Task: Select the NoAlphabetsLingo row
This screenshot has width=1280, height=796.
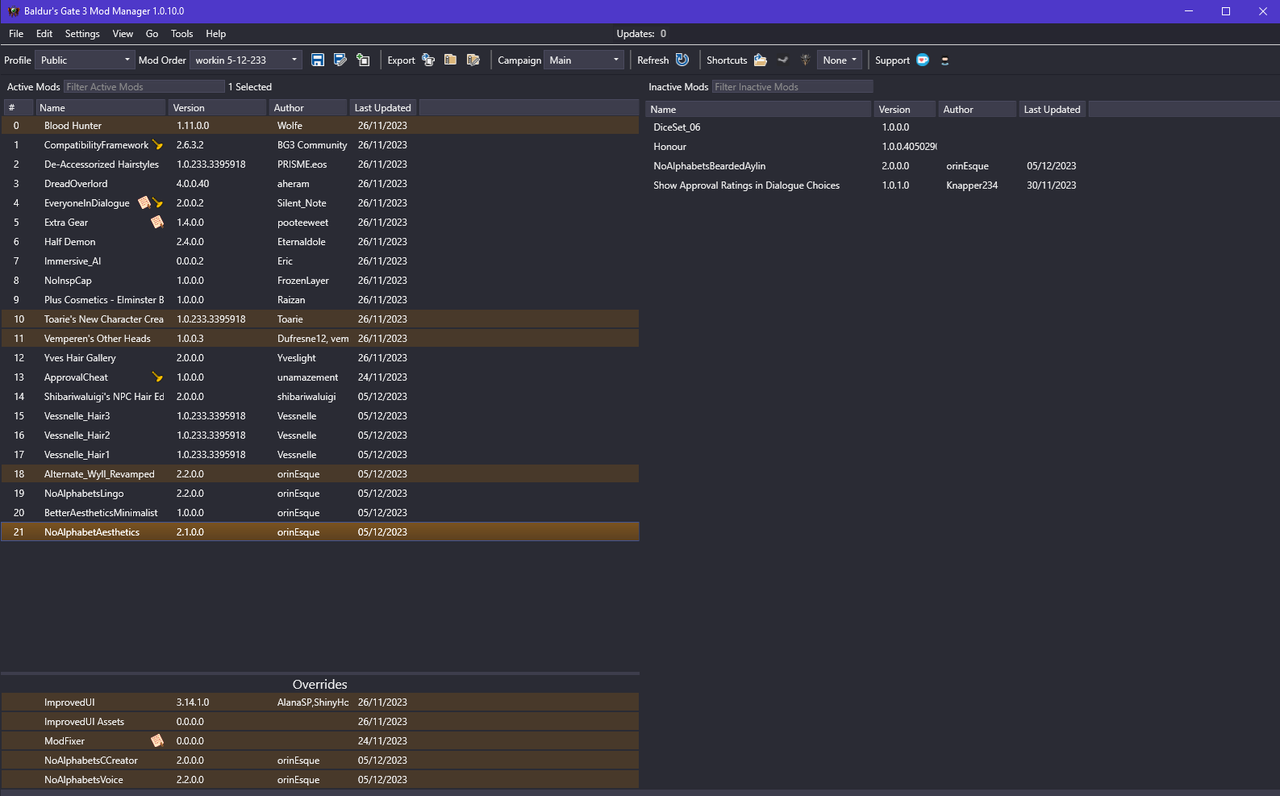Action: pos(320,494)
